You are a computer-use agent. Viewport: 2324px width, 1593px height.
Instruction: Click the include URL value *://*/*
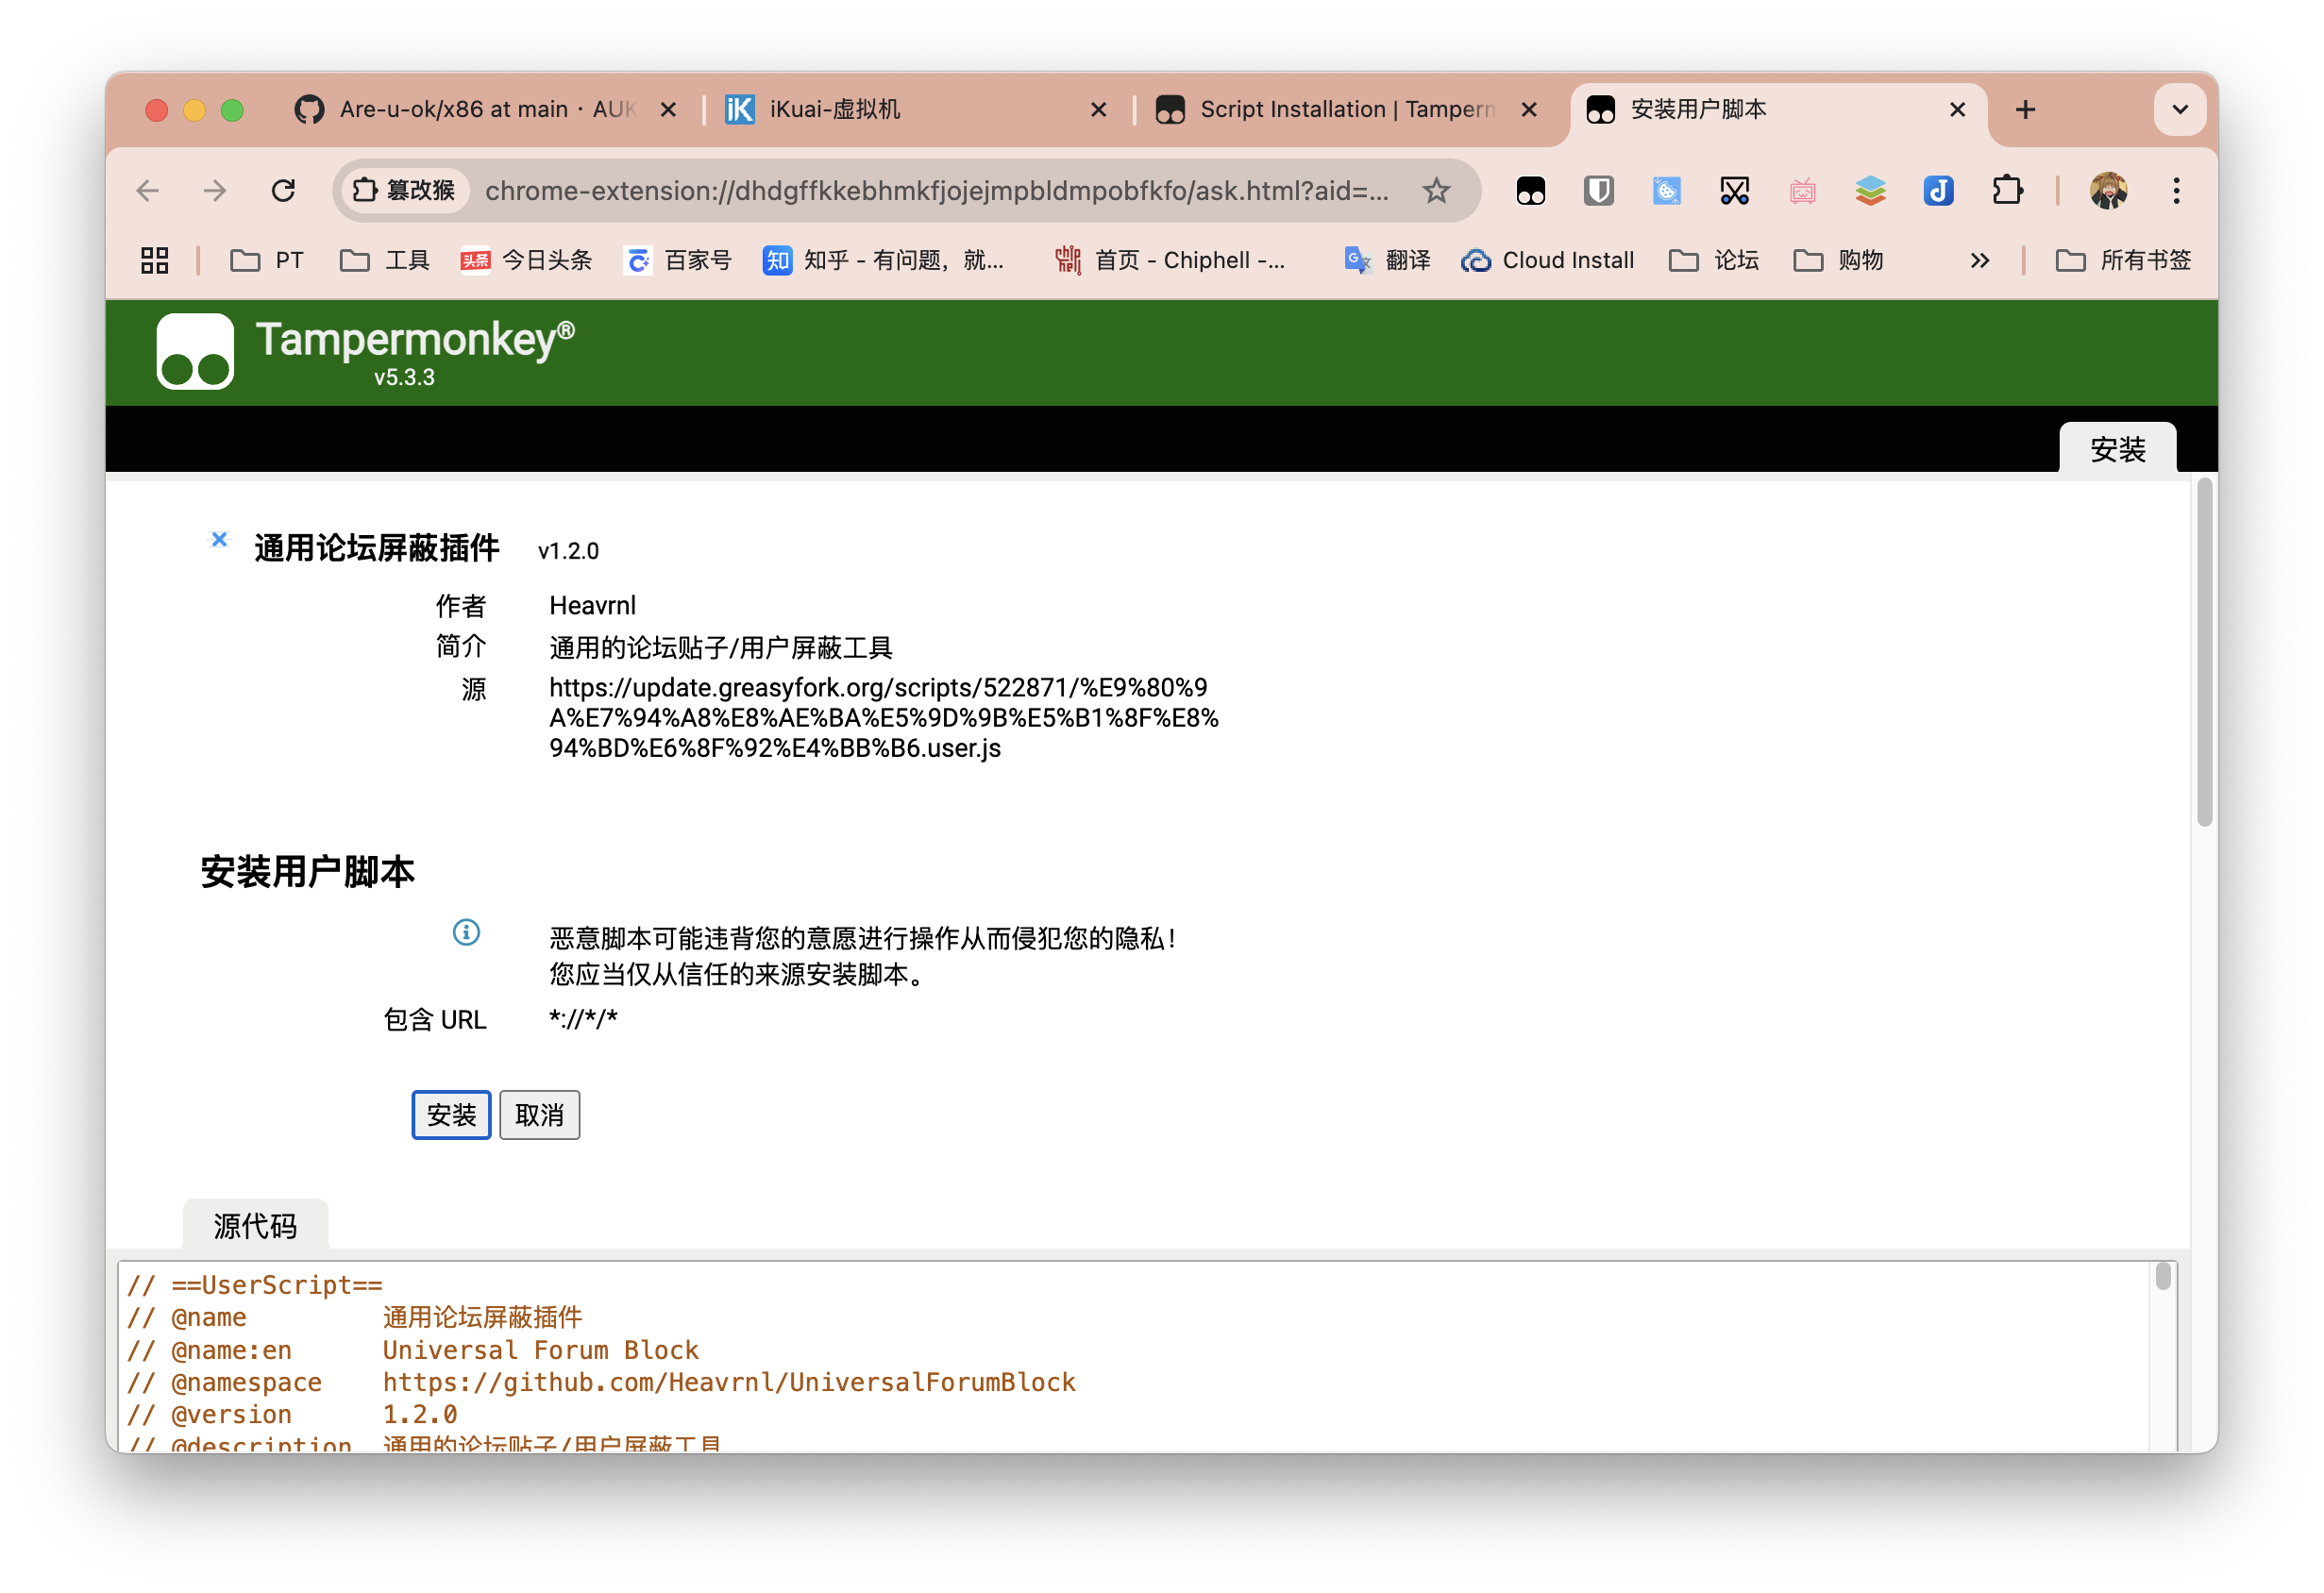click(x=583, y=1019)
